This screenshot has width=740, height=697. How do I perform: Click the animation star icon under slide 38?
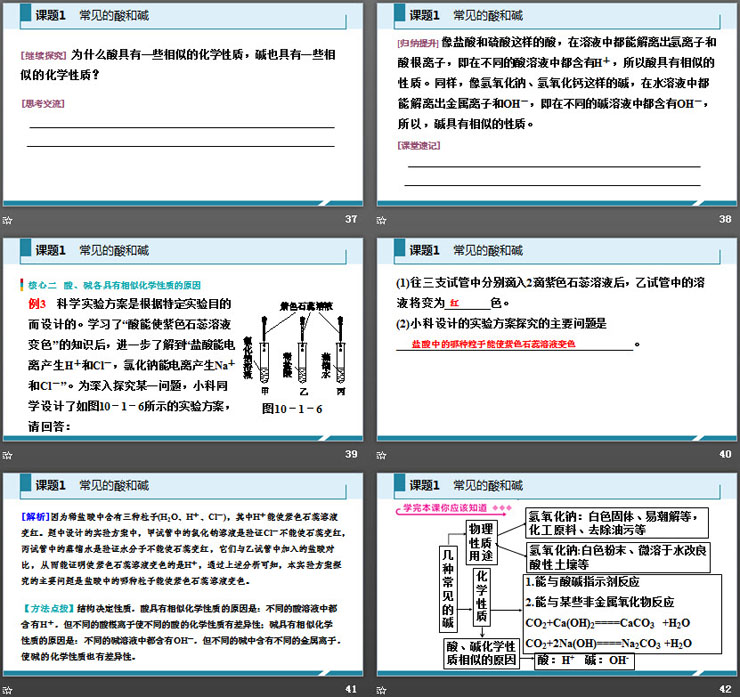382,220
